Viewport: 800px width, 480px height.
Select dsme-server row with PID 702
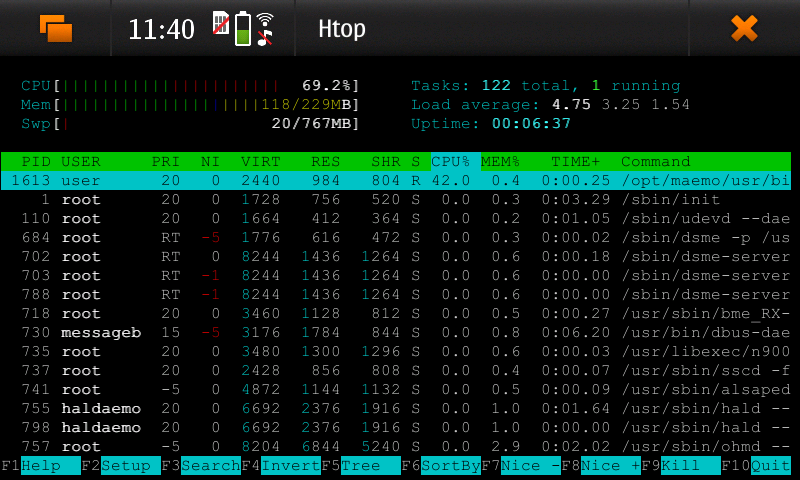coord(396,257)
